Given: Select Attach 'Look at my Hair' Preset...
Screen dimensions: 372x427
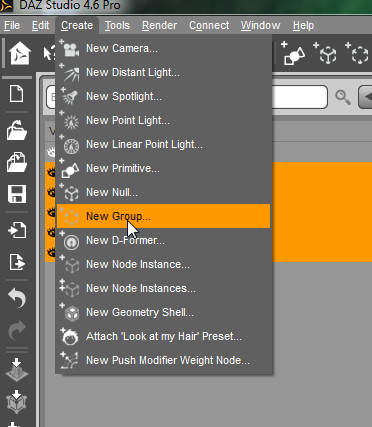Looking at the screenshot, I should click(x=163, y=336).
